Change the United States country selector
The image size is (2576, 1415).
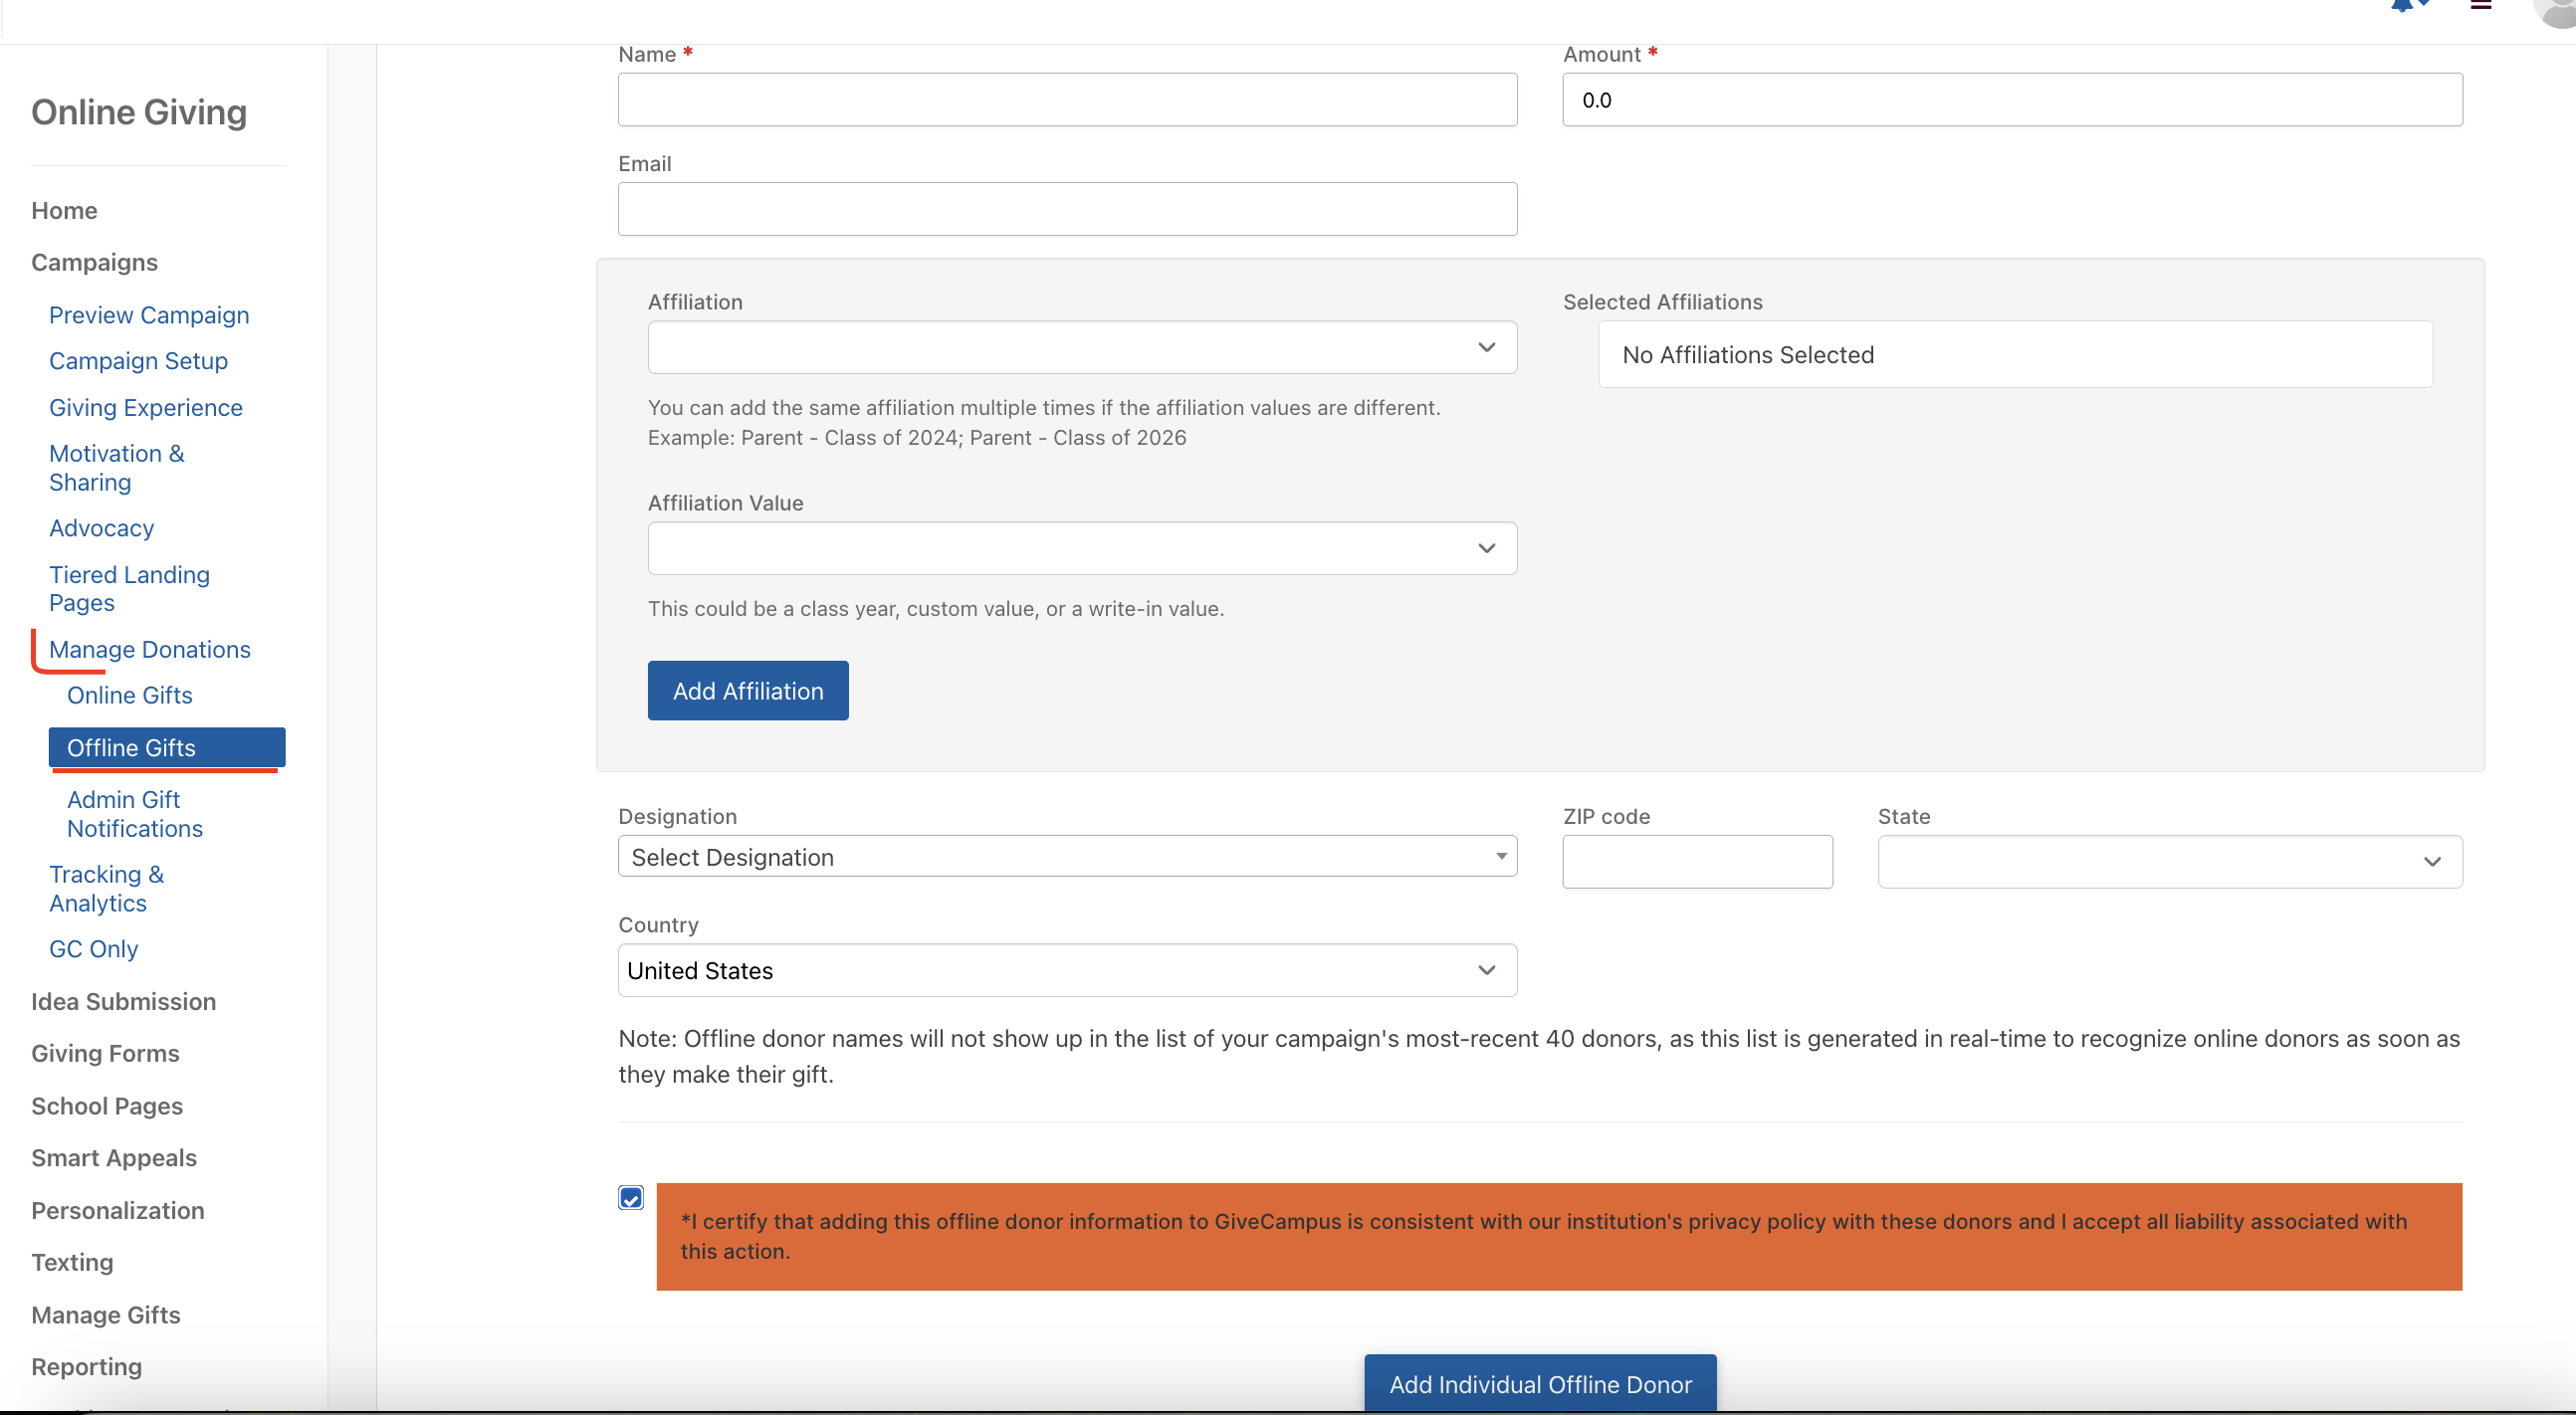pyautogui.click(x=1067, y=970)
